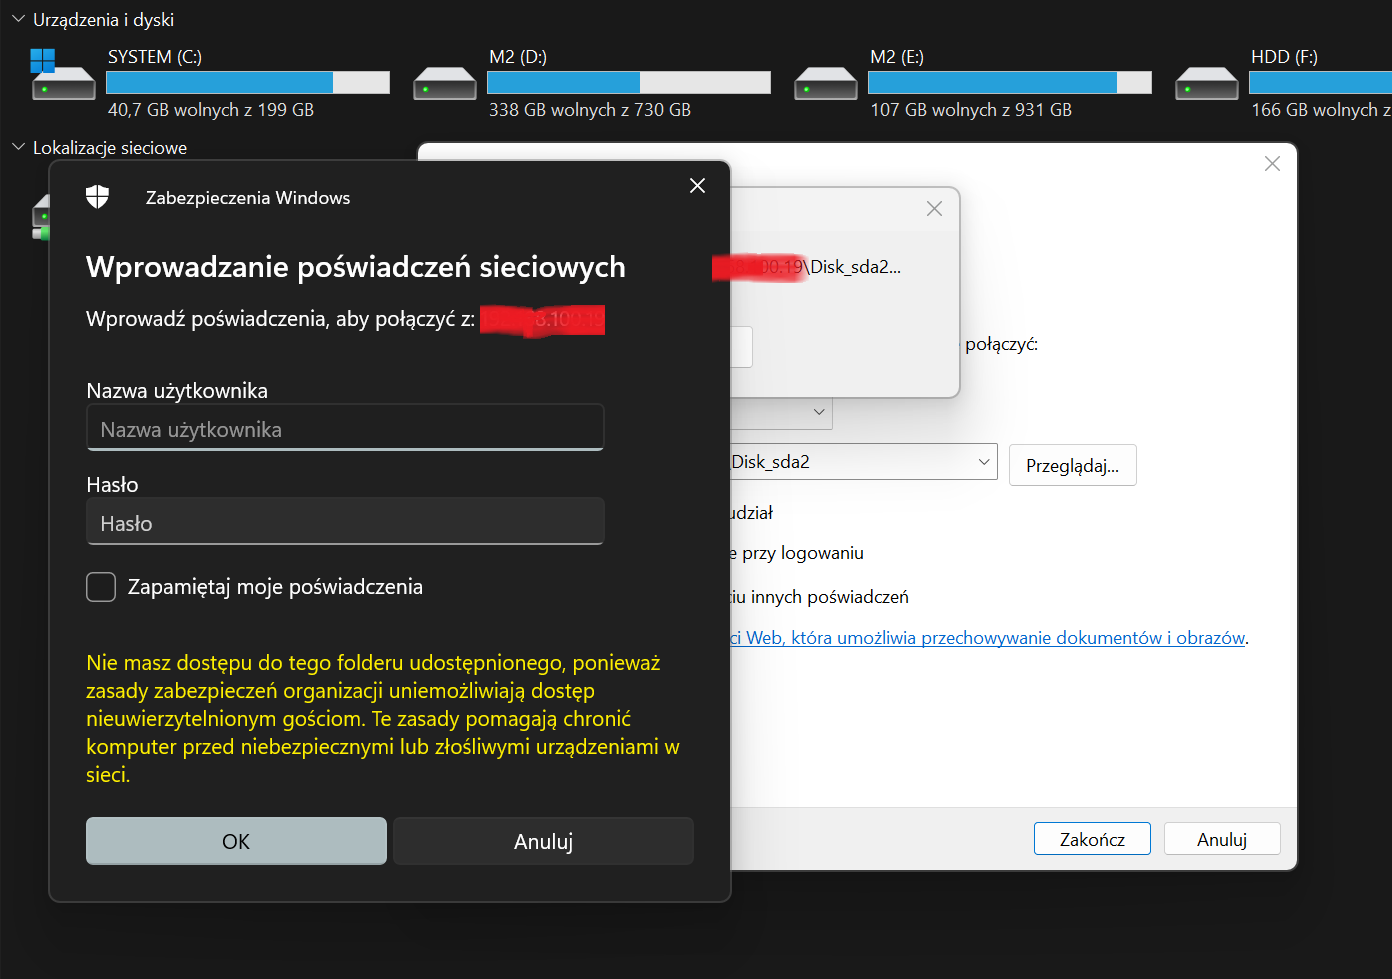Cancel the credentials dialog with Anuluj
This screenshot has height=979, width=1392.
pos(543,841)
